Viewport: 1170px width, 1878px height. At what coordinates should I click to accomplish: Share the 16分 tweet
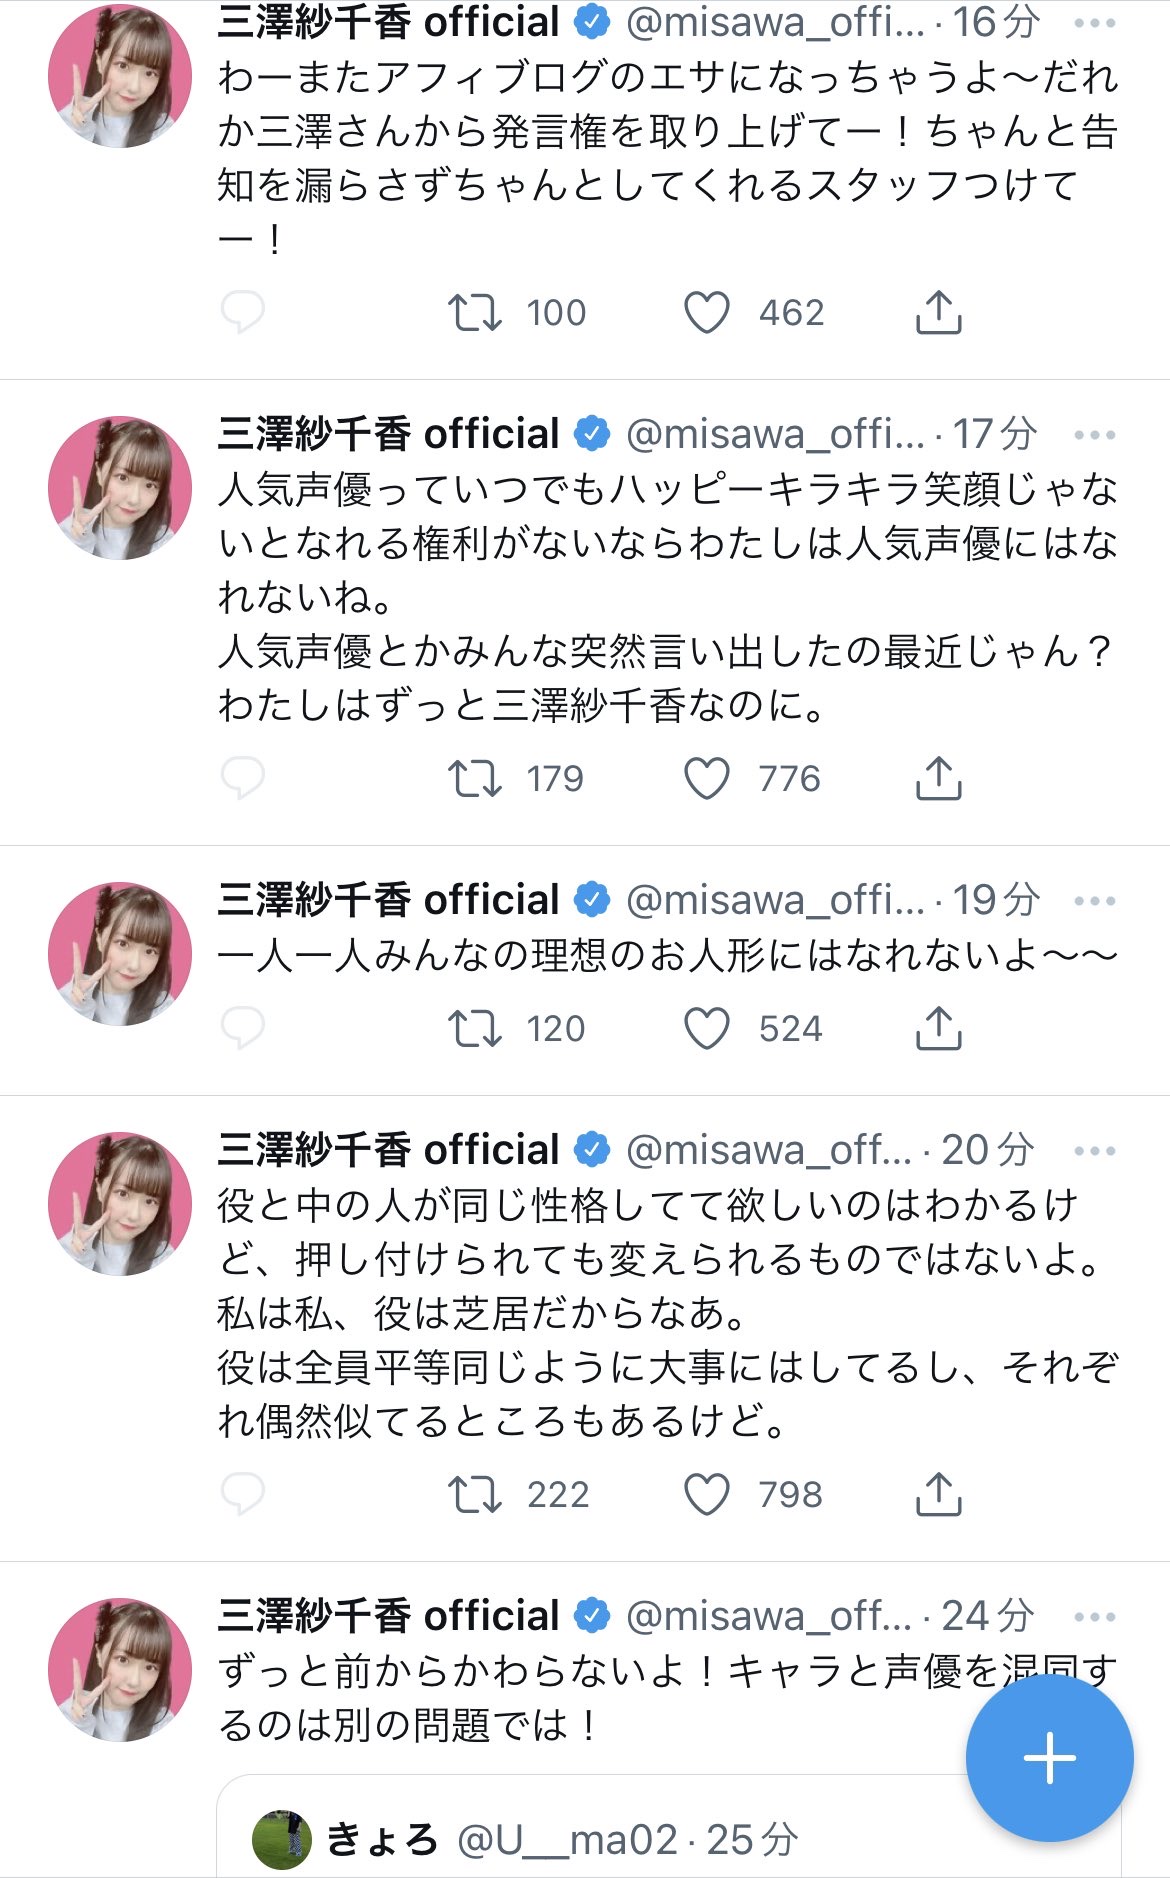(x=938, y=313)
